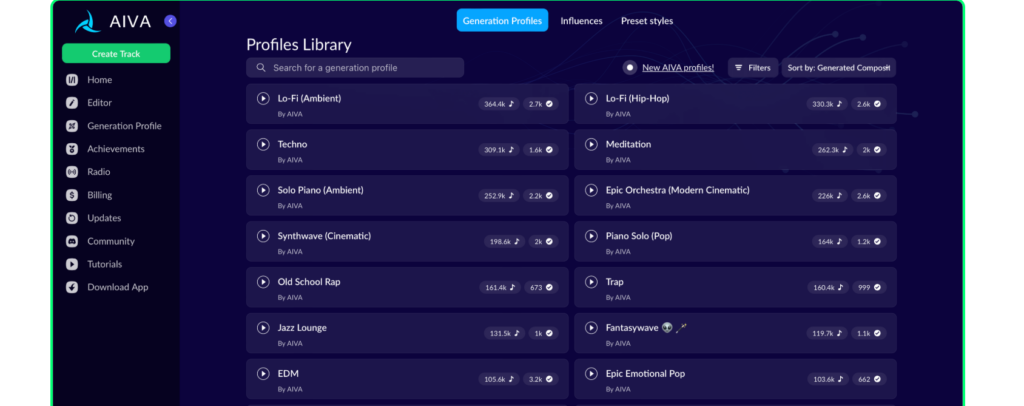
Task: Click the Billing dollar icon
Action: [72, 195]
